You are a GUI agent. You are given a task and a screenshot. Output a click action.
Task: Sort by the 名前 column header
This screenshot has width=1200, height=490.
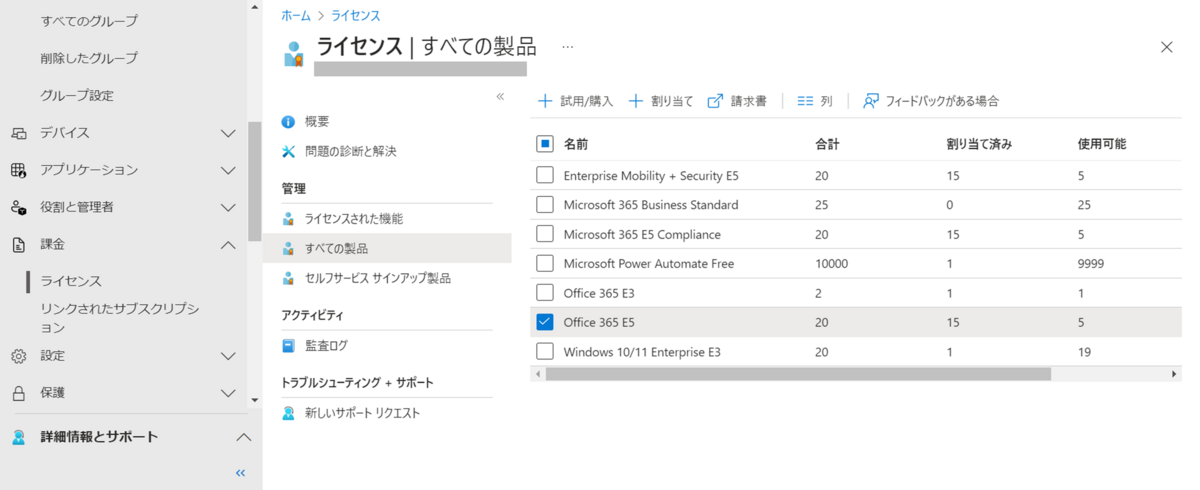576,144
